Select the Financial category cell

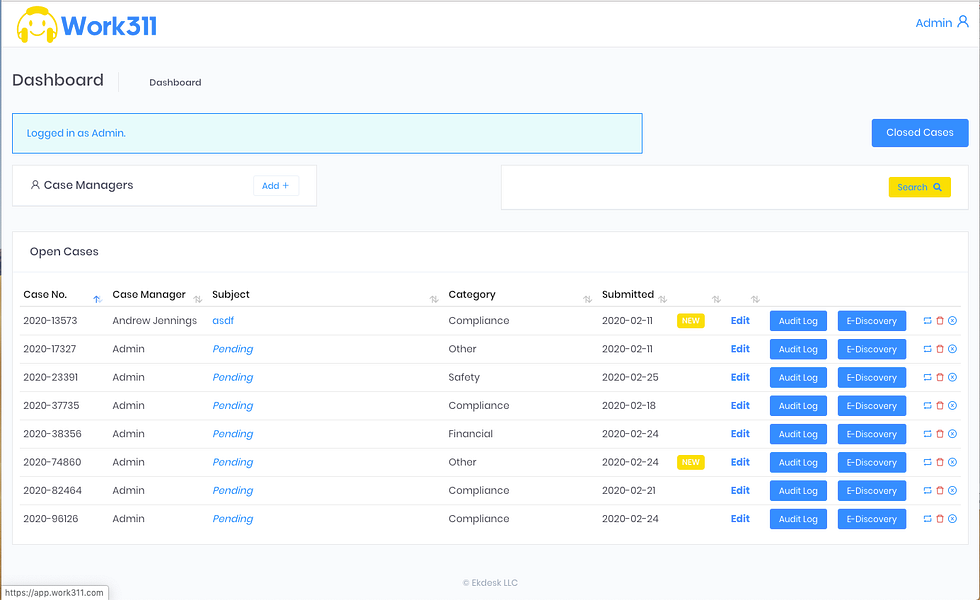pyautogui.click(x=471, y=434)
